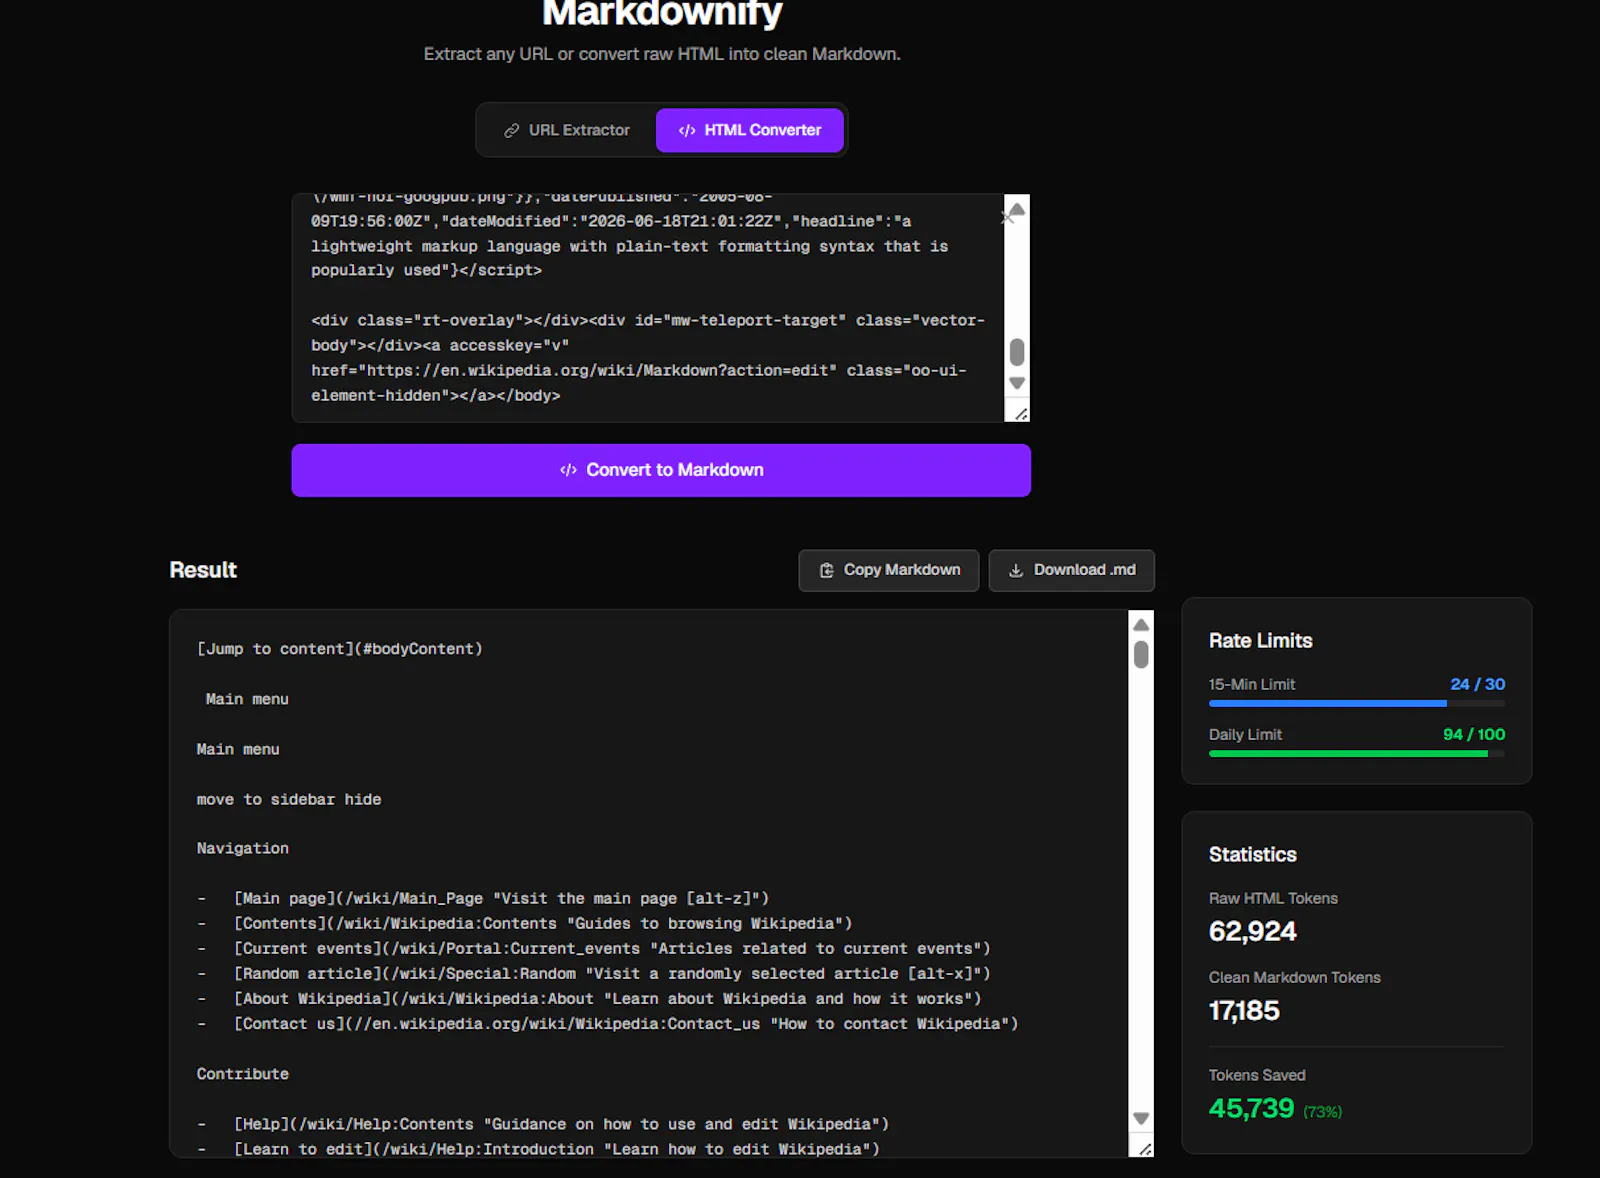This screenshot has height=1178, width=1600.
Task: Click the Result heading
Action: point(203,570)
